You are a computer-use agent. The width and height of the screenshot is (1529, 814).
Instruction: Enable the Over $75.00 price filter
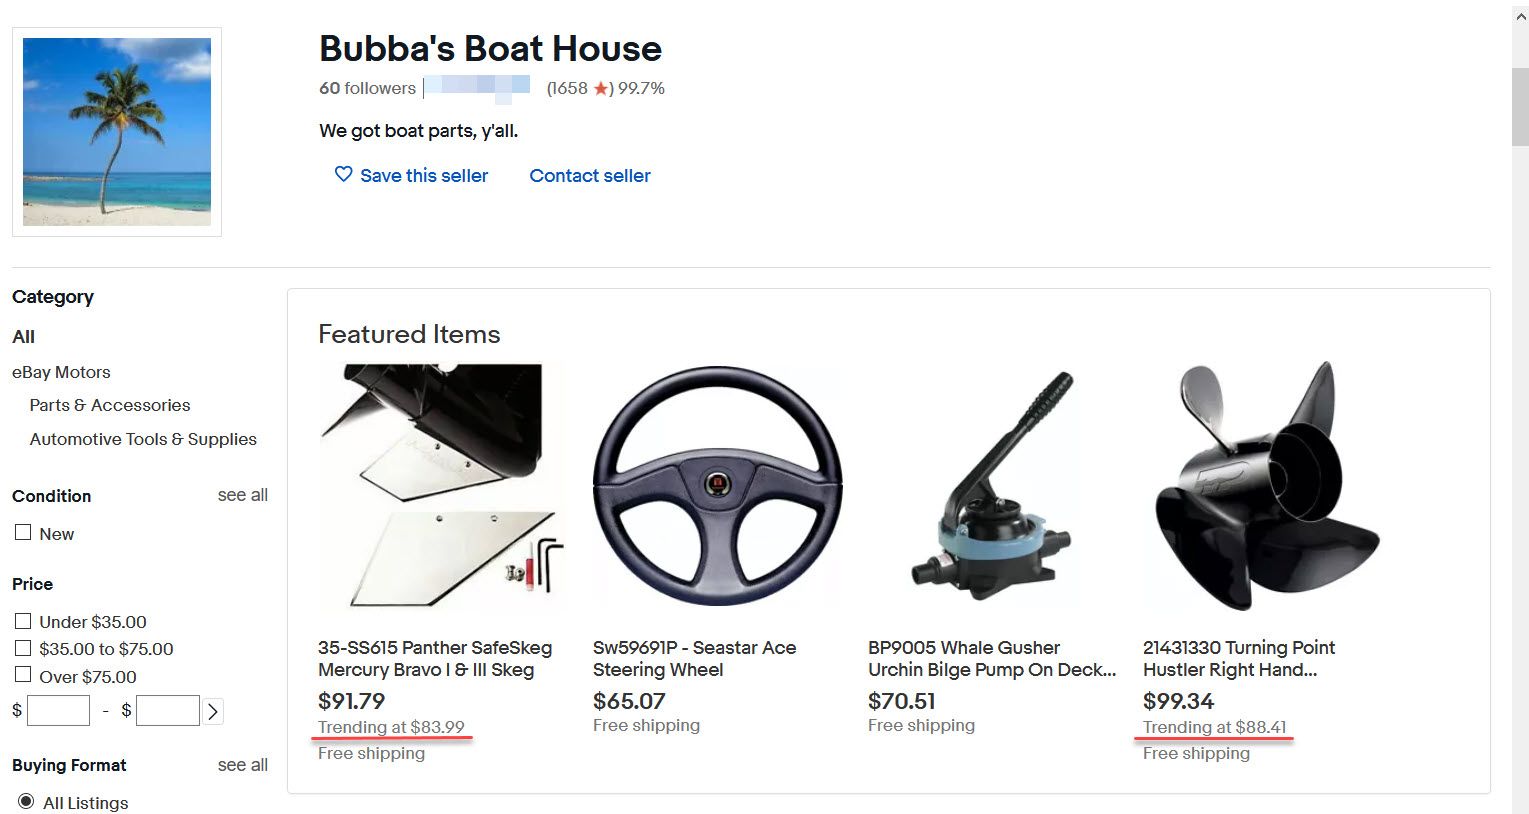[x=23, y=675]
